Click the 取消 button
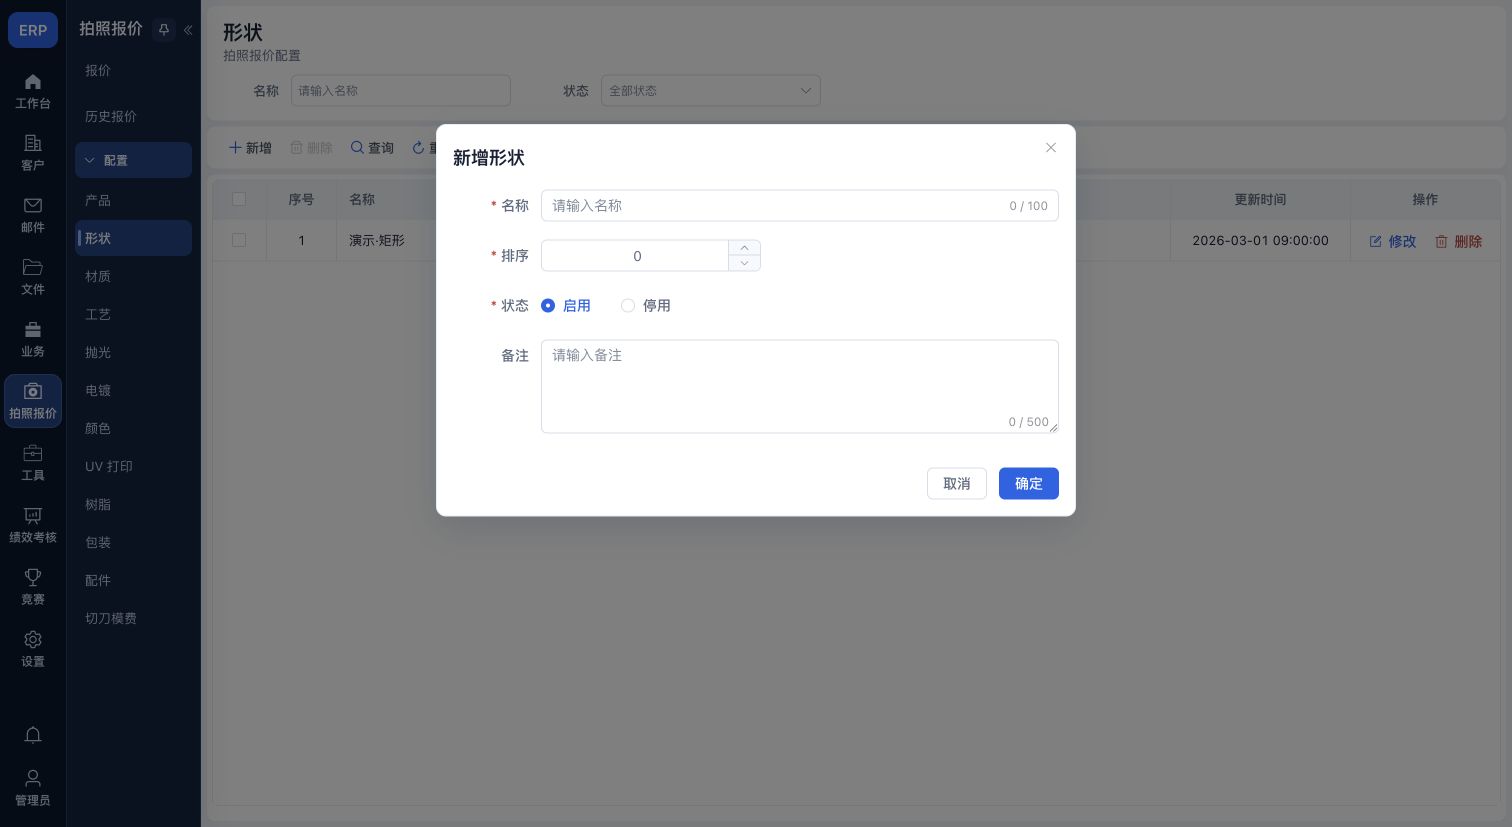This screenshot has width=1512, height=827. pyautogui.click(x=957, y=484)
